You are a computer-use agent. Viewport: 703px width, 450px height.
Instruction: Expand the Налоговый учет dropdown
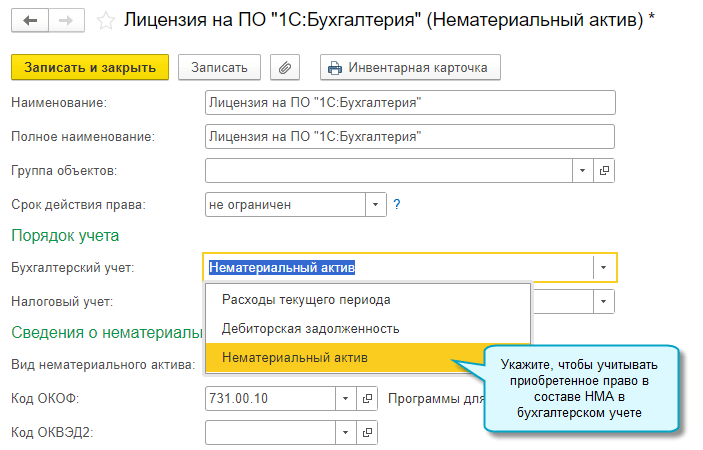pyautogui.click(x=604, y=301)
